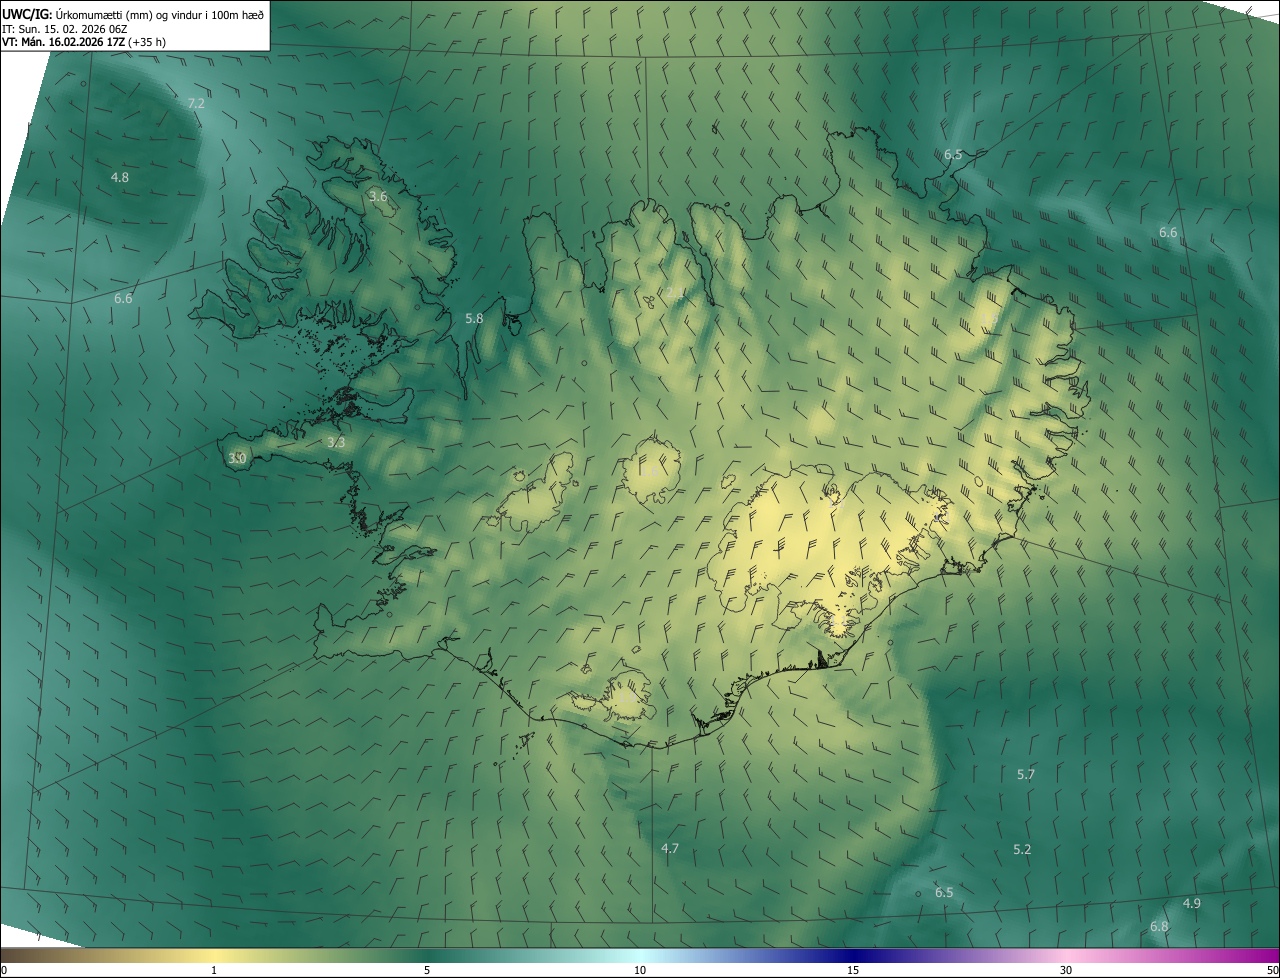
Task: Pick the dark blue section of the color bar
Action: coord(853,956)
